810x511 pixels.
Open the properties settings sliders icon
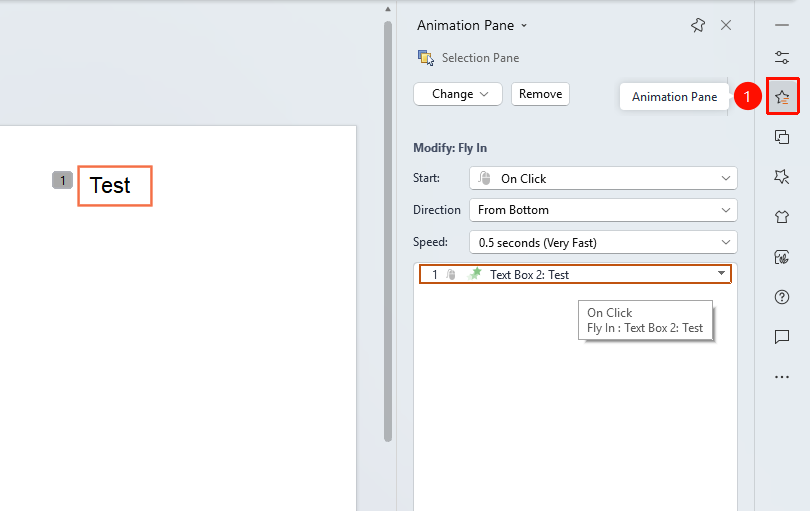pos(782,57)
